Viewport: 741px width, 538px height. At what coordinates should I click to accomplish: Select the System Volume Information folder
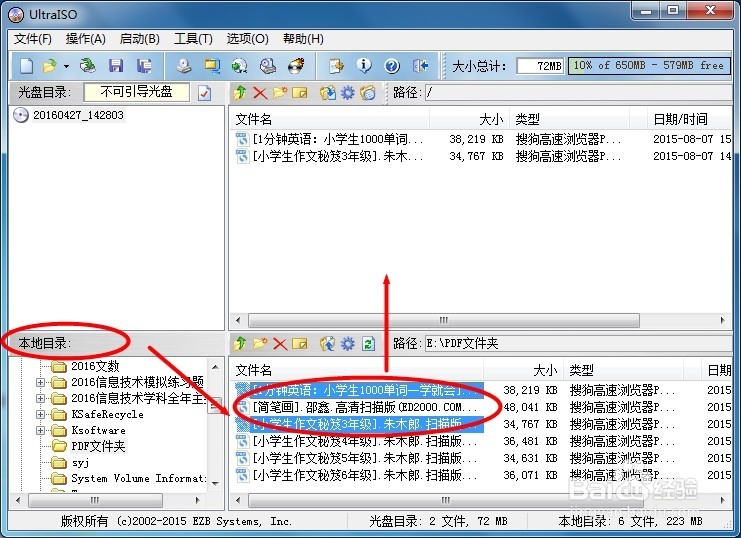coord(138,478)
